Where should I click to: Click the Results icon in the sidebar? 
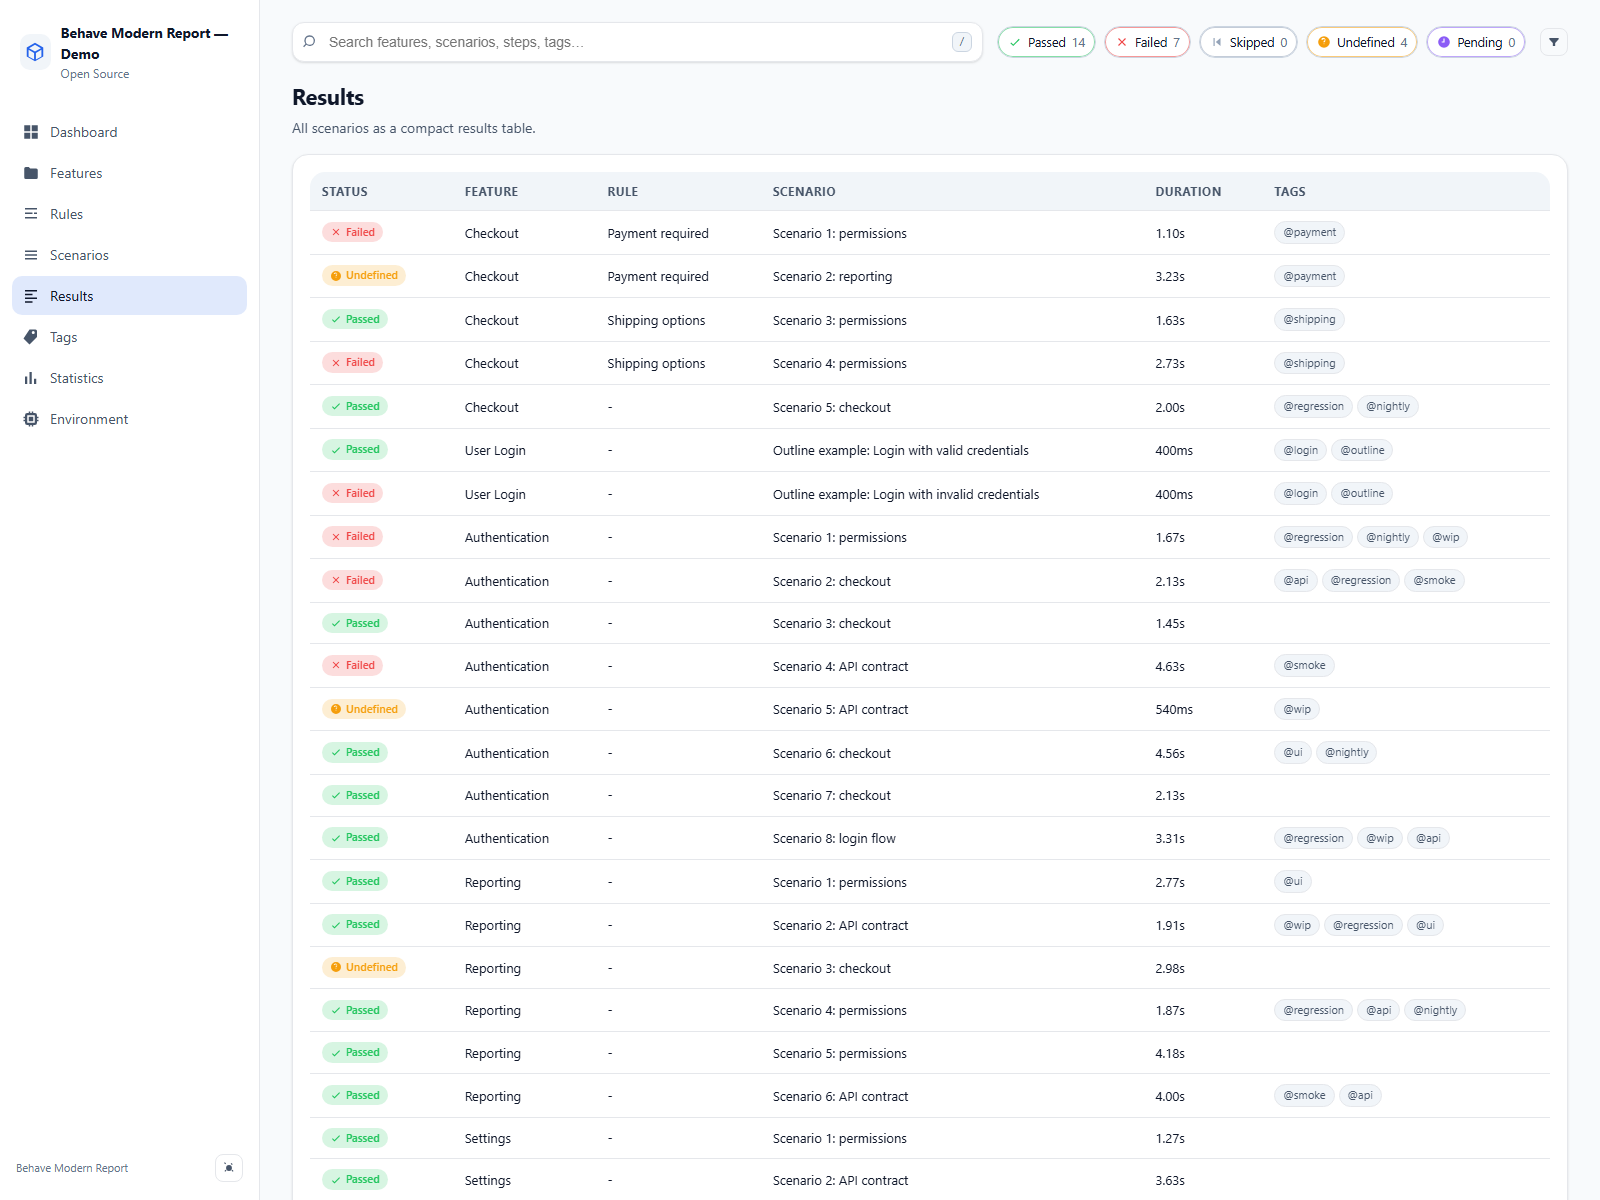pyautogui.click(x=31, y=296)
